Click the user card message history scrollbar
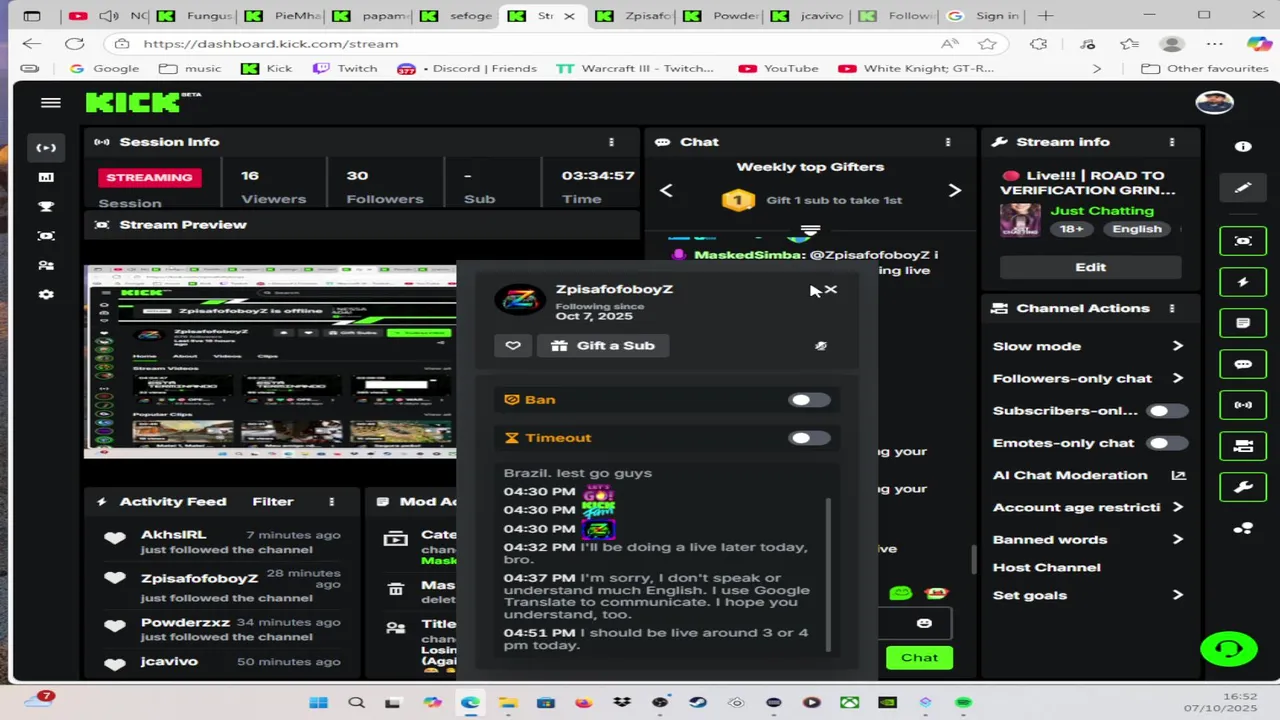This screenshot has width=1280, height=720. [827, 575]
